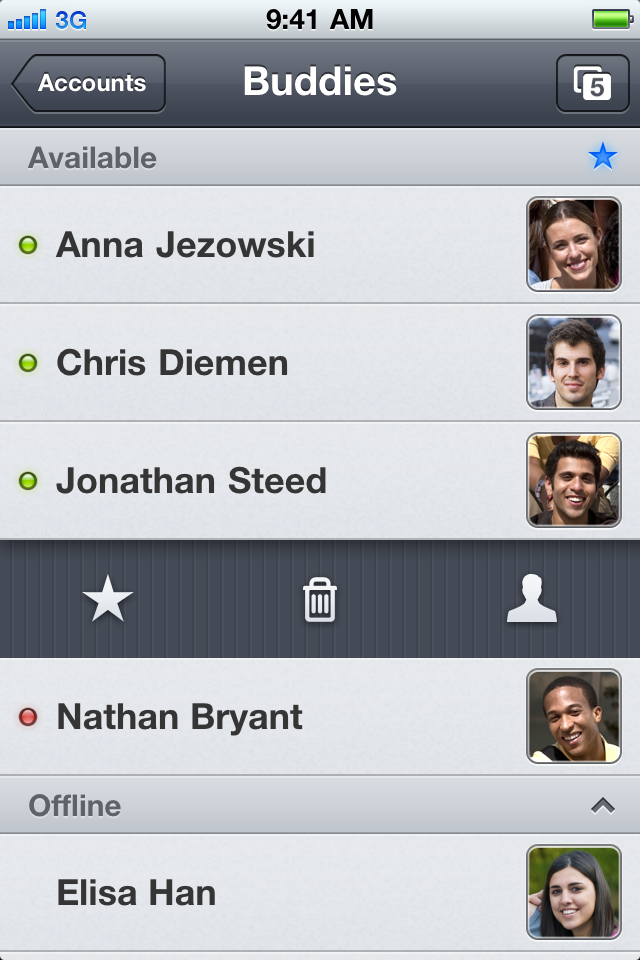640x960 pixels.
Task: Click Chris Diemen's green availability dot
Action: point(28,362)
